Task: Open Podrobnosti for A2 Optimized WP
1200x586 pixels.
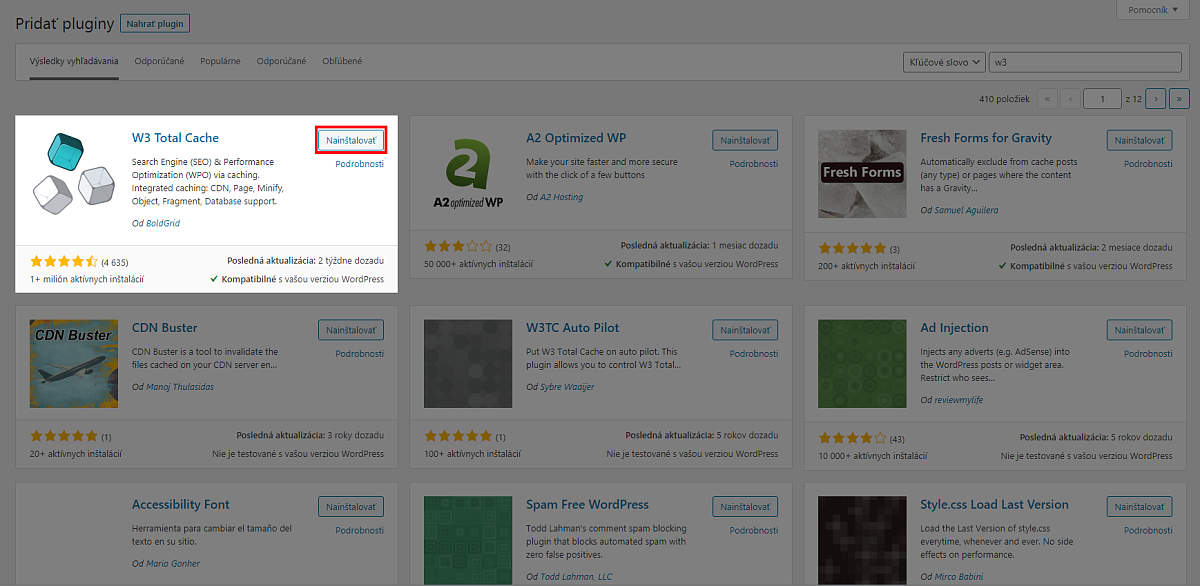Action: tap(754, 164)
